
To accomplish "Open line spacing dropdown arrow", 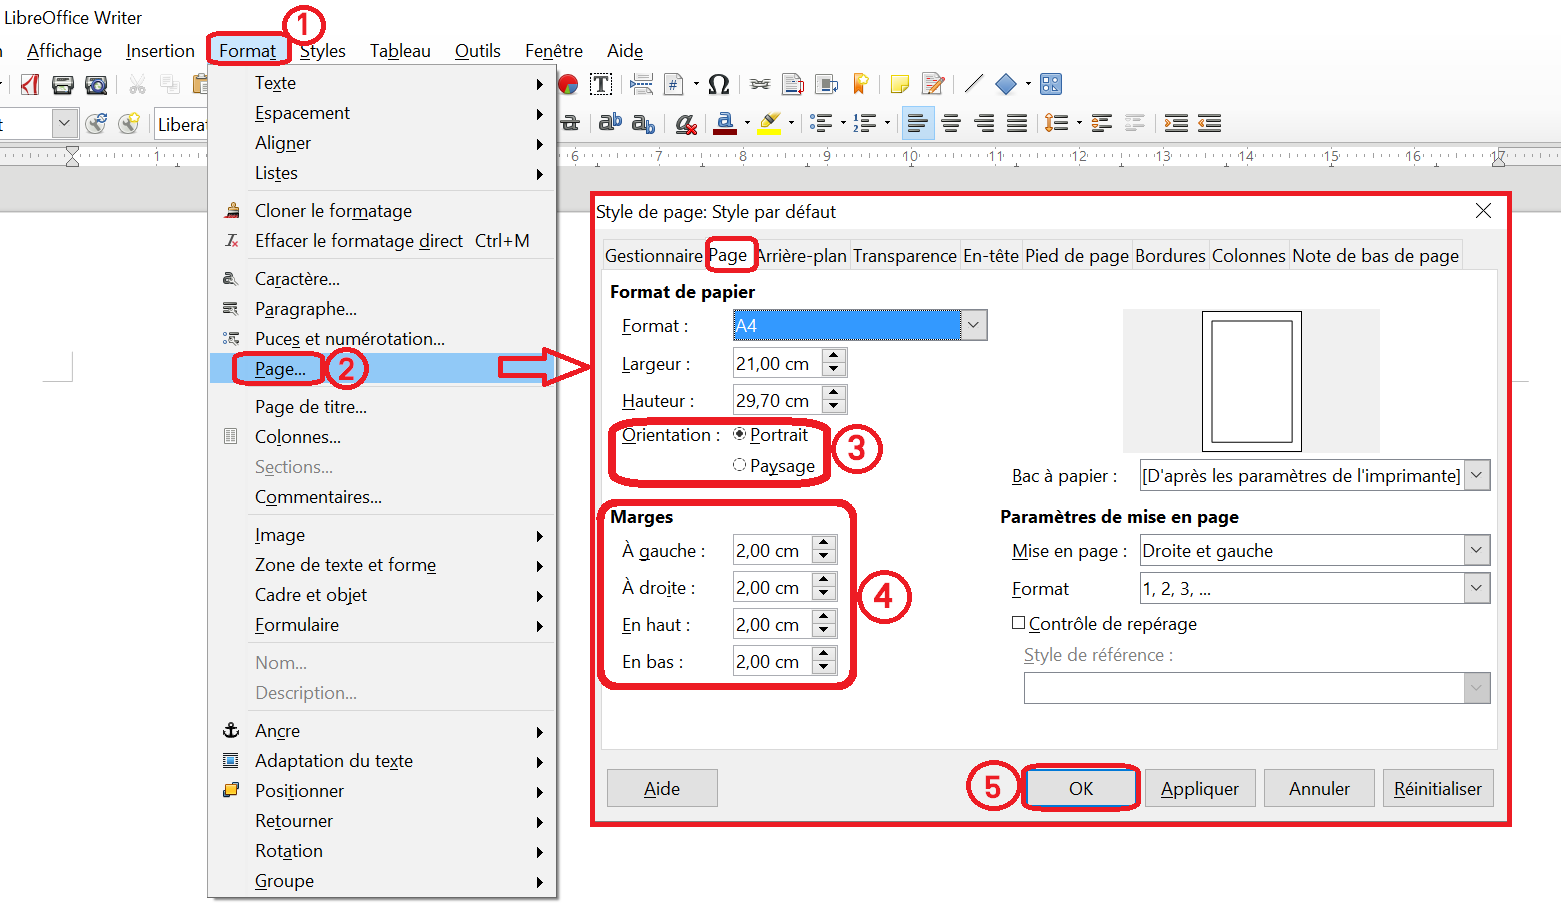I will click(1079, 123).
